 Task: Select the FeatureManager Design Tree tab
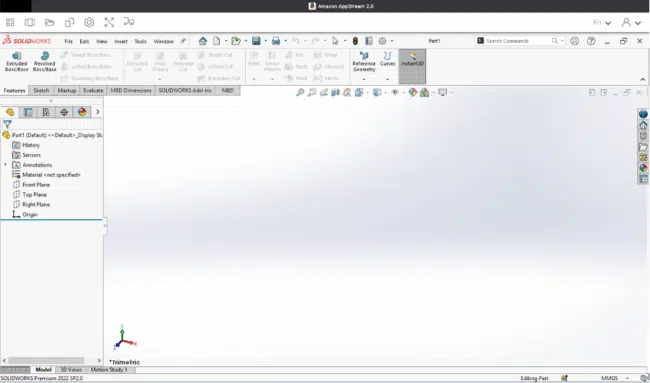10,112
